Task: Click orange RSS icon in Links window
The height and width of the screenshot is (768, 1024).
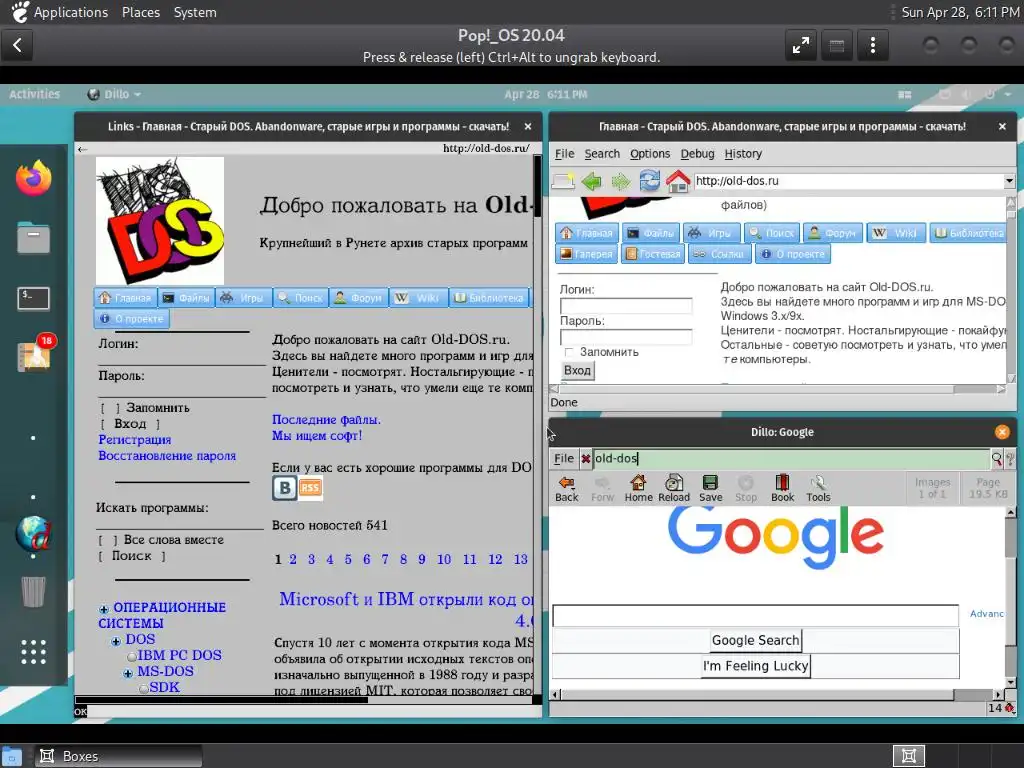Action: pos(310,488)
